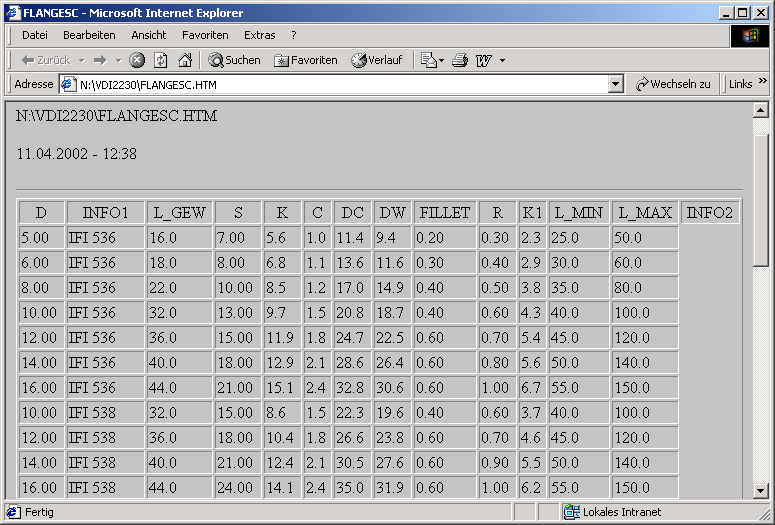Click the vertical scrollbar down arrow
This screenshot has width=775, height=525.
760,490
